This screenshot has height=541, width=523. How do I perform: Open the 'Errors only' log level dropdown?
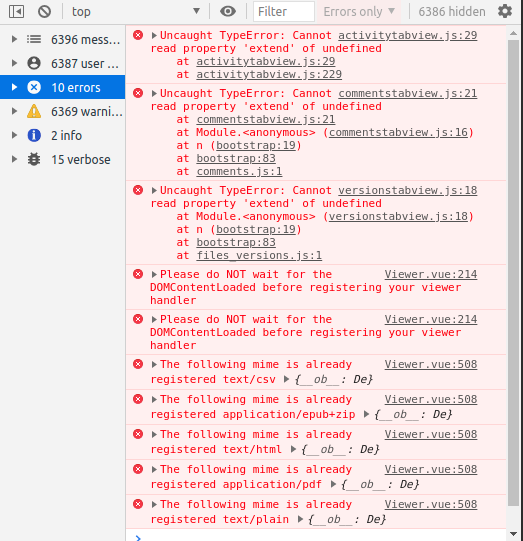(359, 12)
